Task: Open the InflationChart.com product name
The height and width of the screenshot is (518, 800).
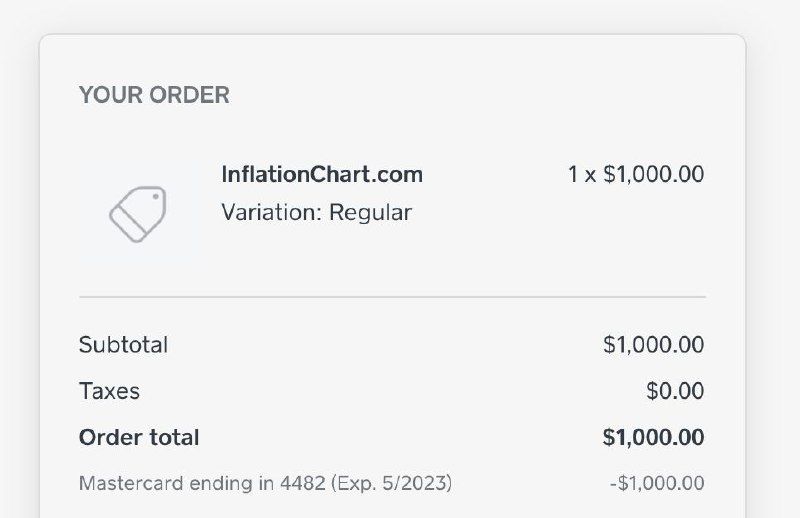Action: (321, 174)
